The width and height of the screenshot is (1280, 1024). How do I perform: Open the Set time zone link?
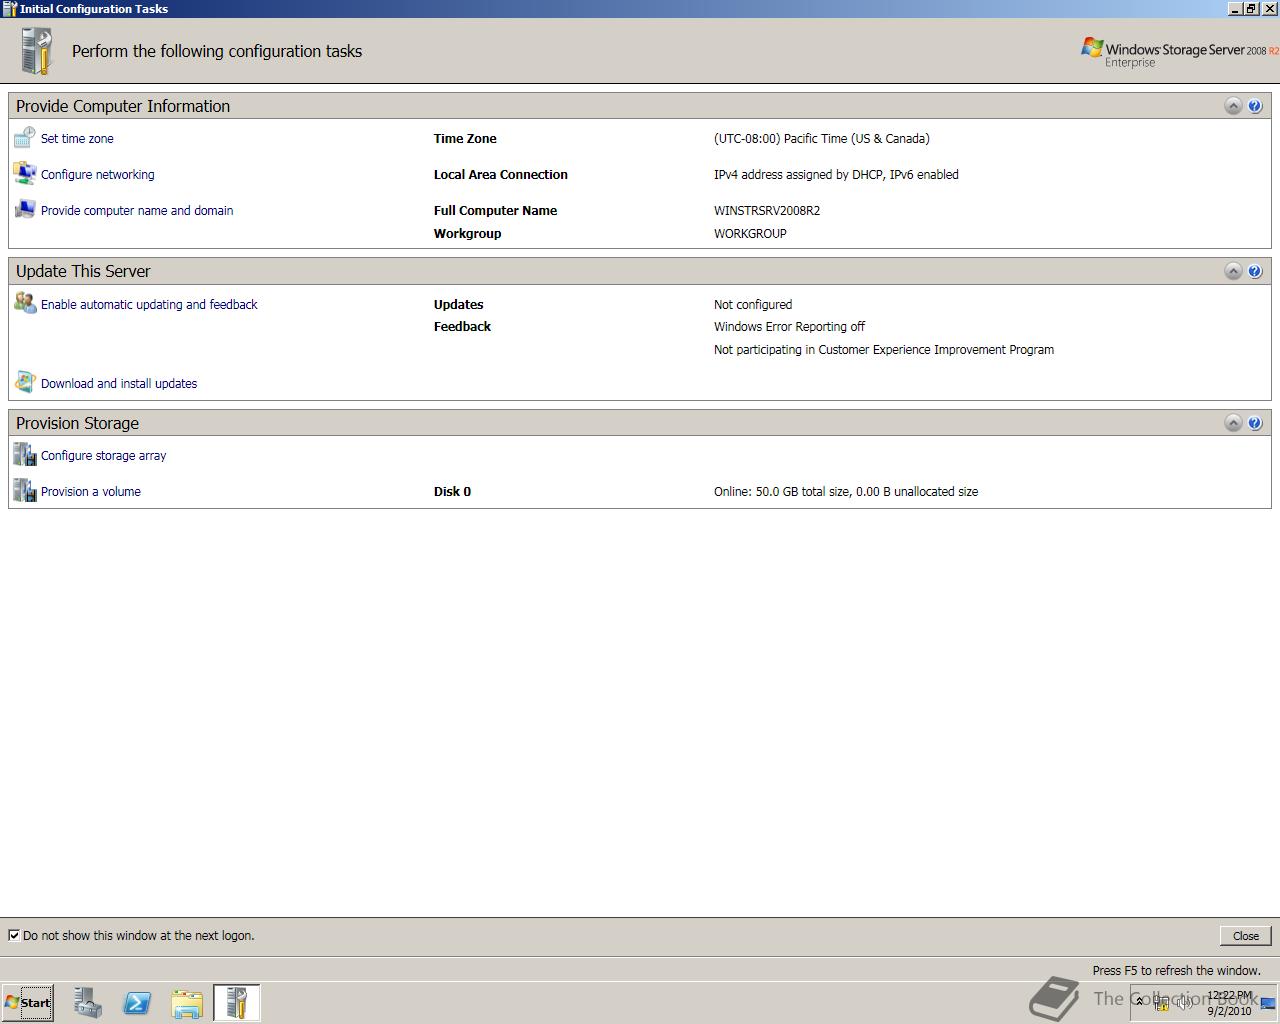tap(77, 139)
